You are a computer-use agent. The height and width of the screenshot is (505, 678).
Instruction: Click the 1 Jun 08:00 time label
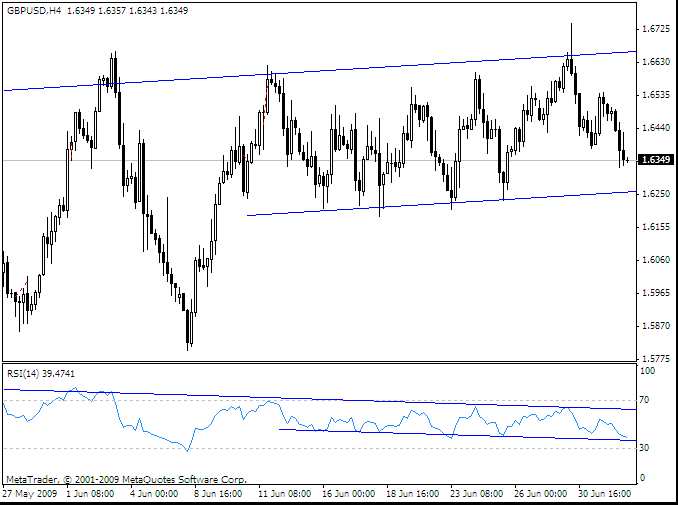click(x=90, y=494)
